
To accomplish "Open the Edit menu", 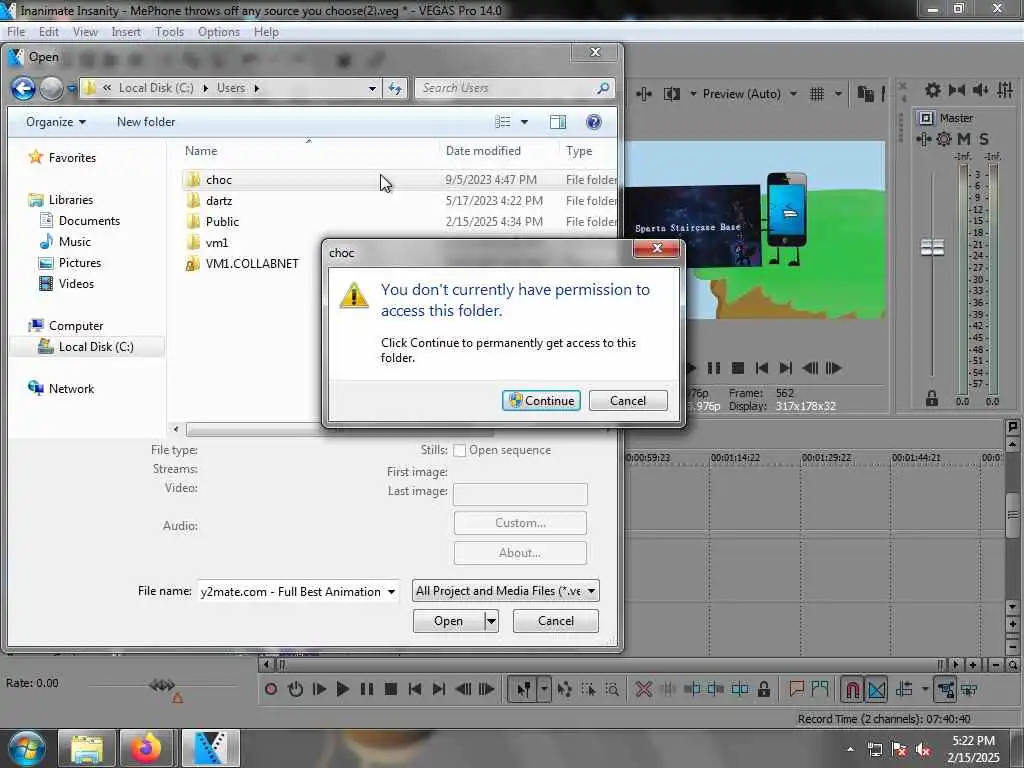I will [48, 32].
